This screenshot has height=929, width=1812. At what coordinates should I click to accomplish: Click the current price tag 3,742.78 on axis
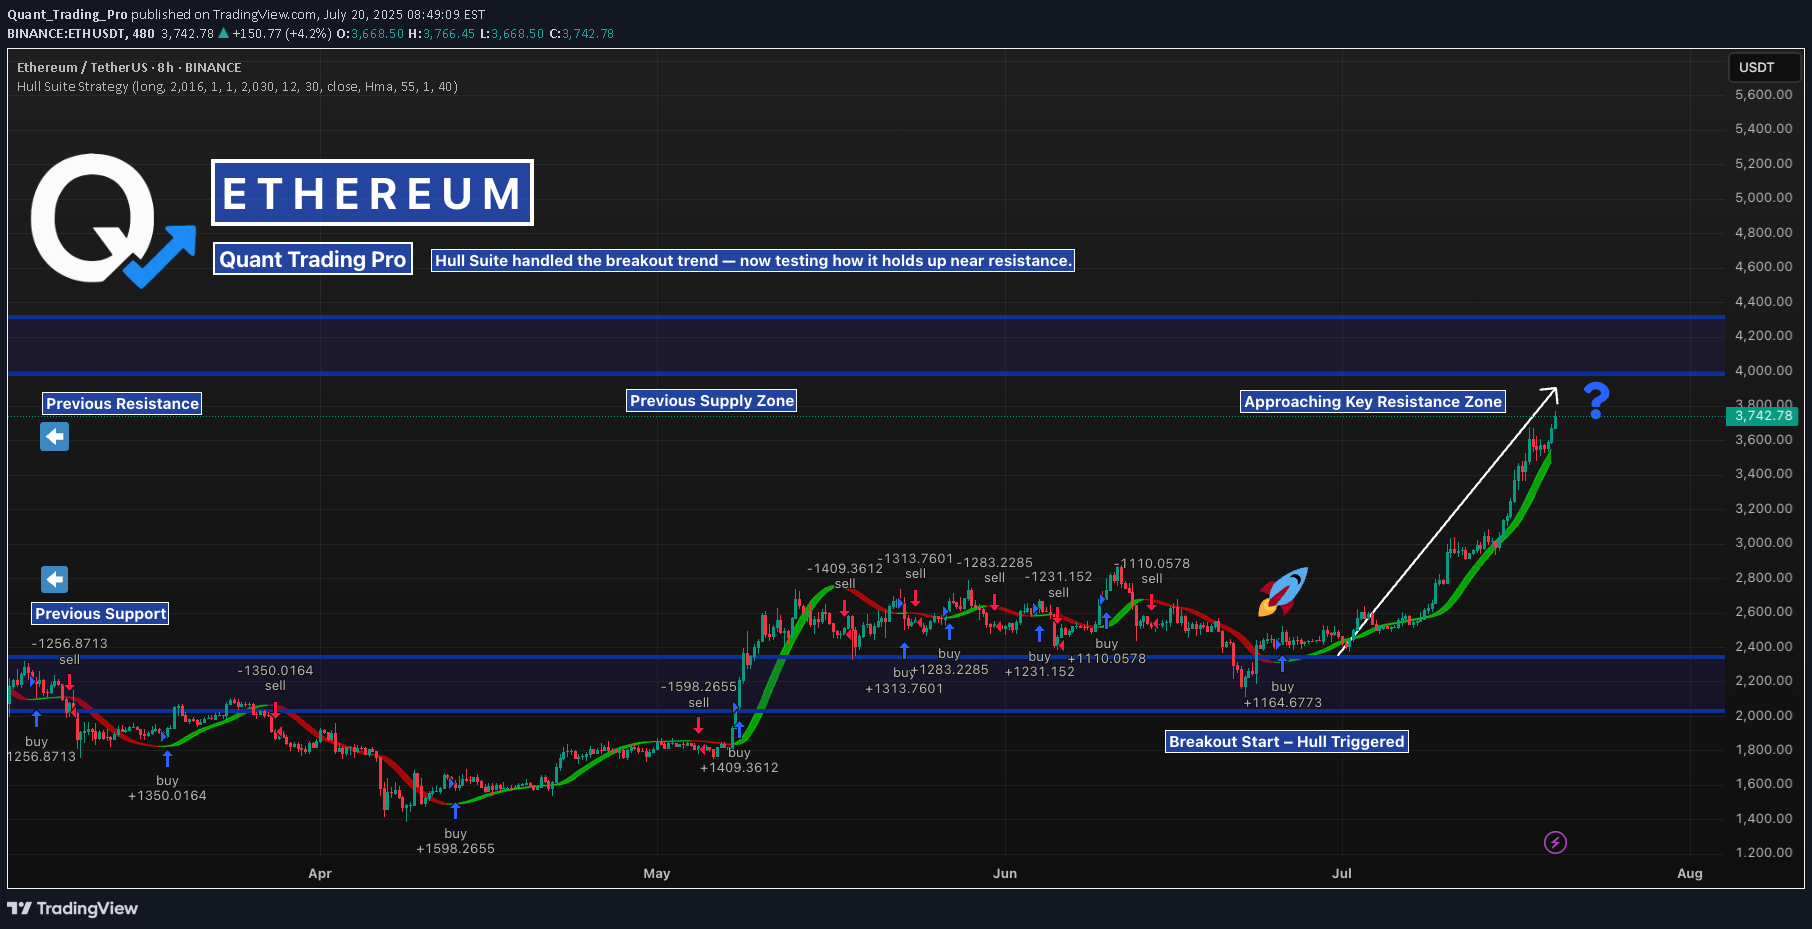(1763, 416)
